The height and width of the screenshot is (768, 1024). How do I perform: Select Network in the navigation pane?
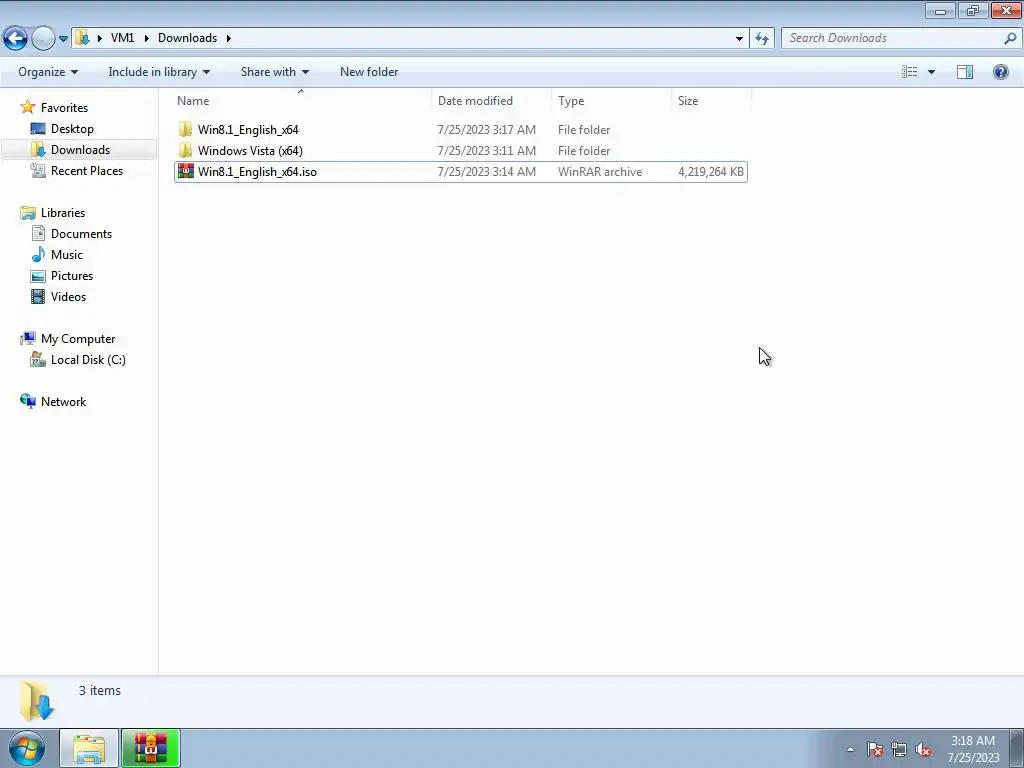click(63, 402)
